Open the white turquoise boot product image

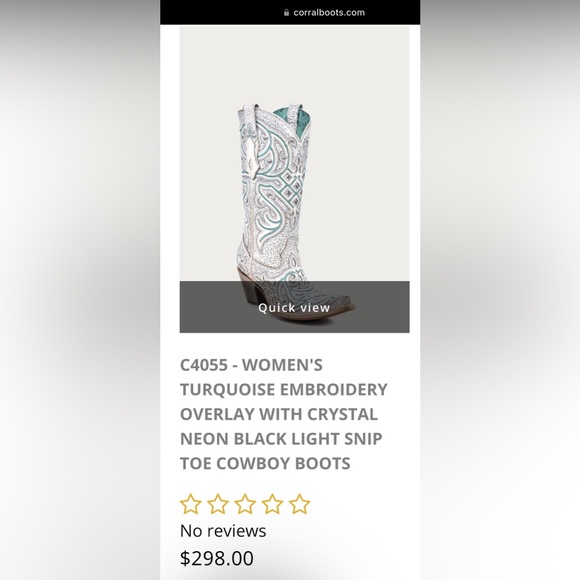coord(294,179)
